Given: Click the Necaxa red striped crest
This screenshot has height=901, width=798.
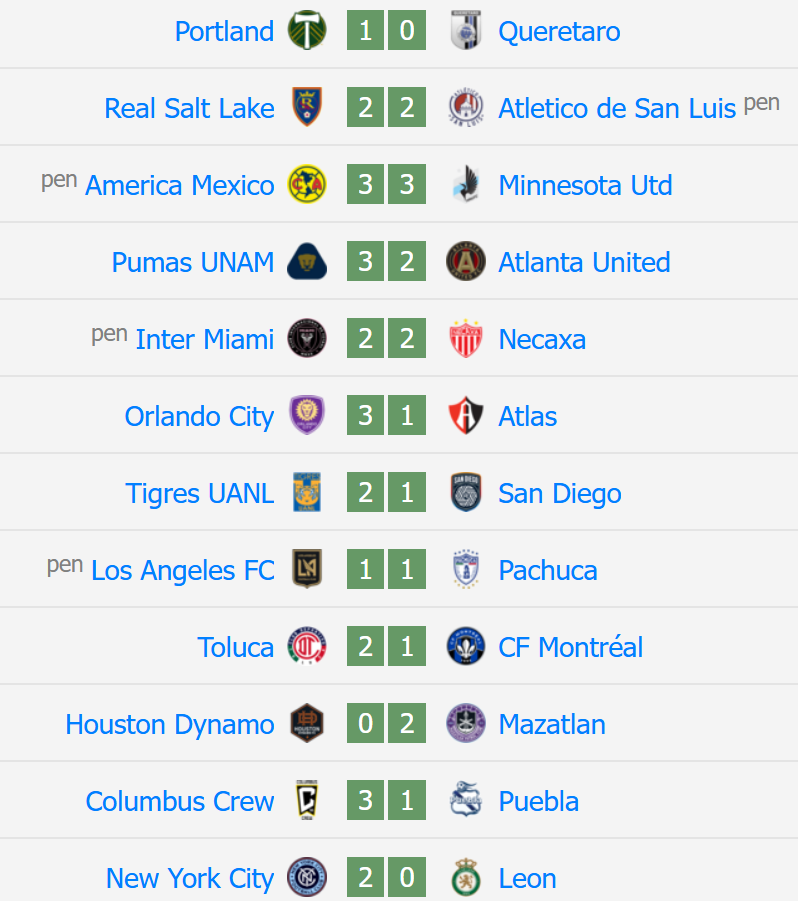Looking at the screenshot, I should (466, 338).
